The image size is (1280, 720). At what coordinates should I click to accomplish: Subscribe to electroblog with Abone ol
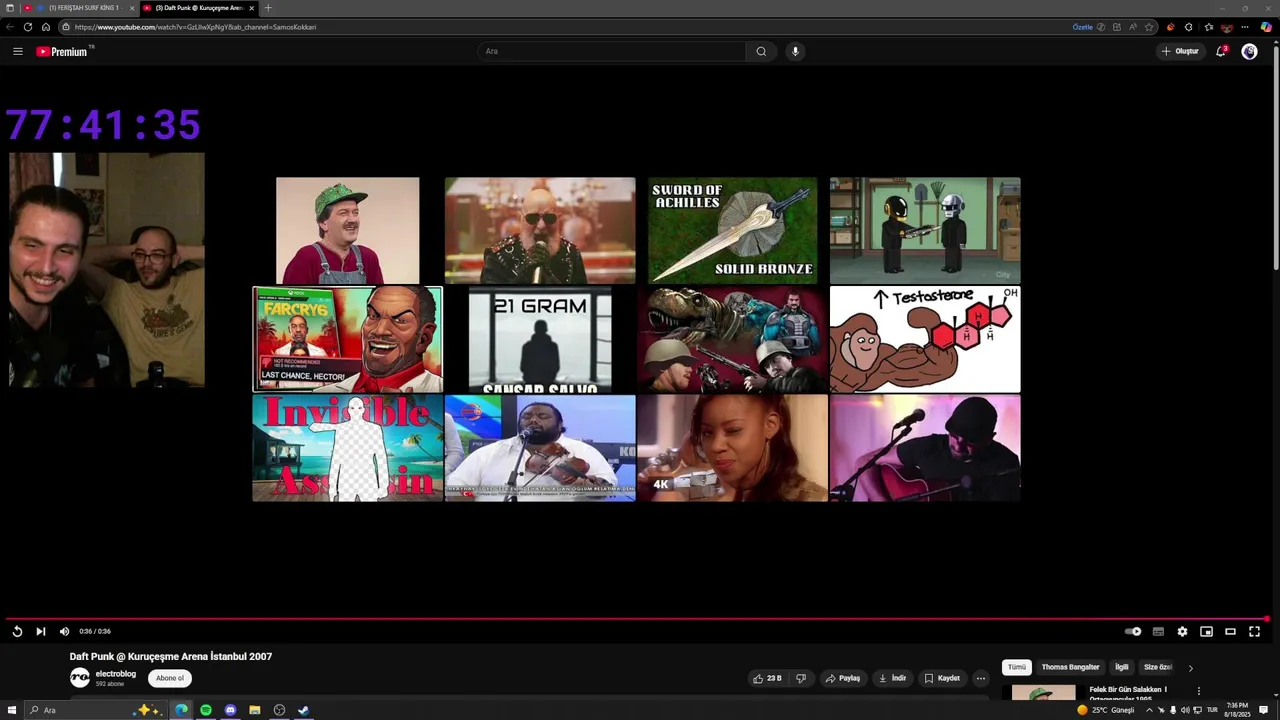(x=170, y=678)
